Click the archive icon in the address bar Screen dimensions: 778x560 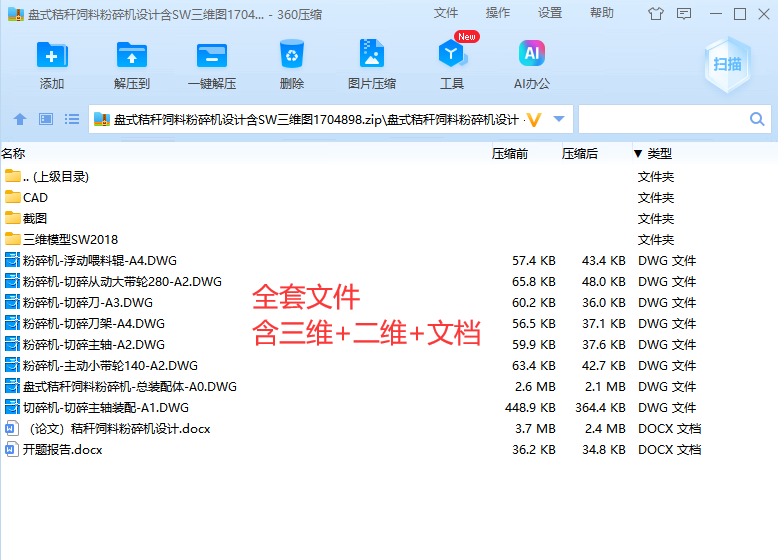pyautogui.click(x=102, y=120)
